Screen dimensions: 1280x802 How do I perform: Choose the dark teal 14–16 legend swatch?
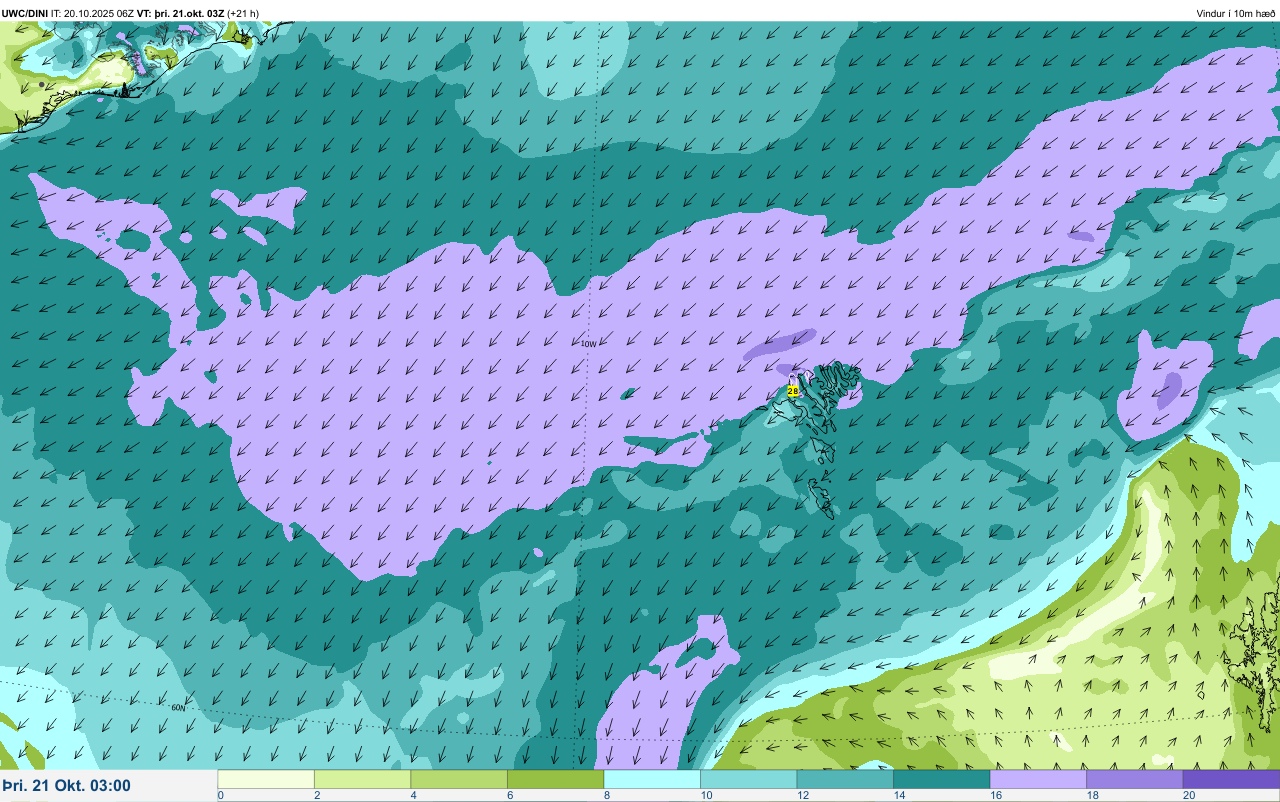click(941, 779)
